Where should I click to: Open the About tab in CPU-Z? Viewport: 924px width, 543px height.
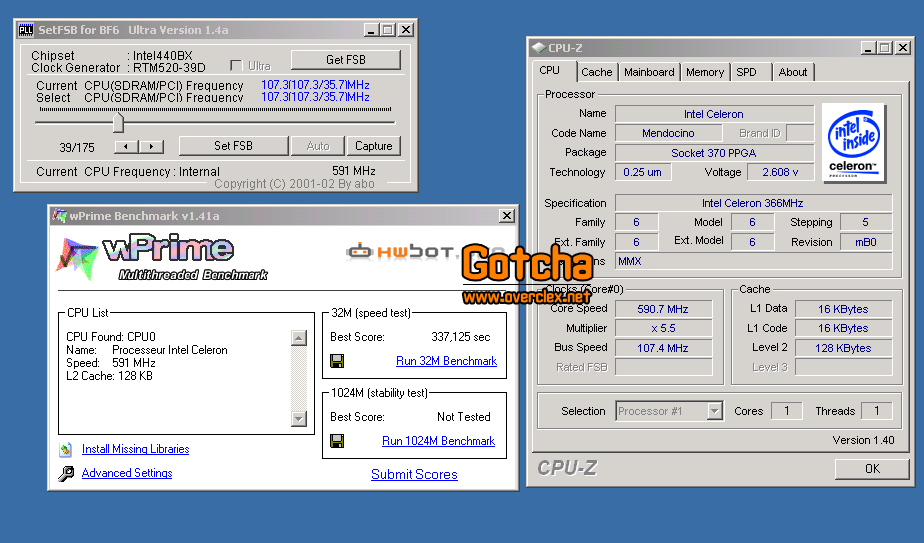(793, 72)
